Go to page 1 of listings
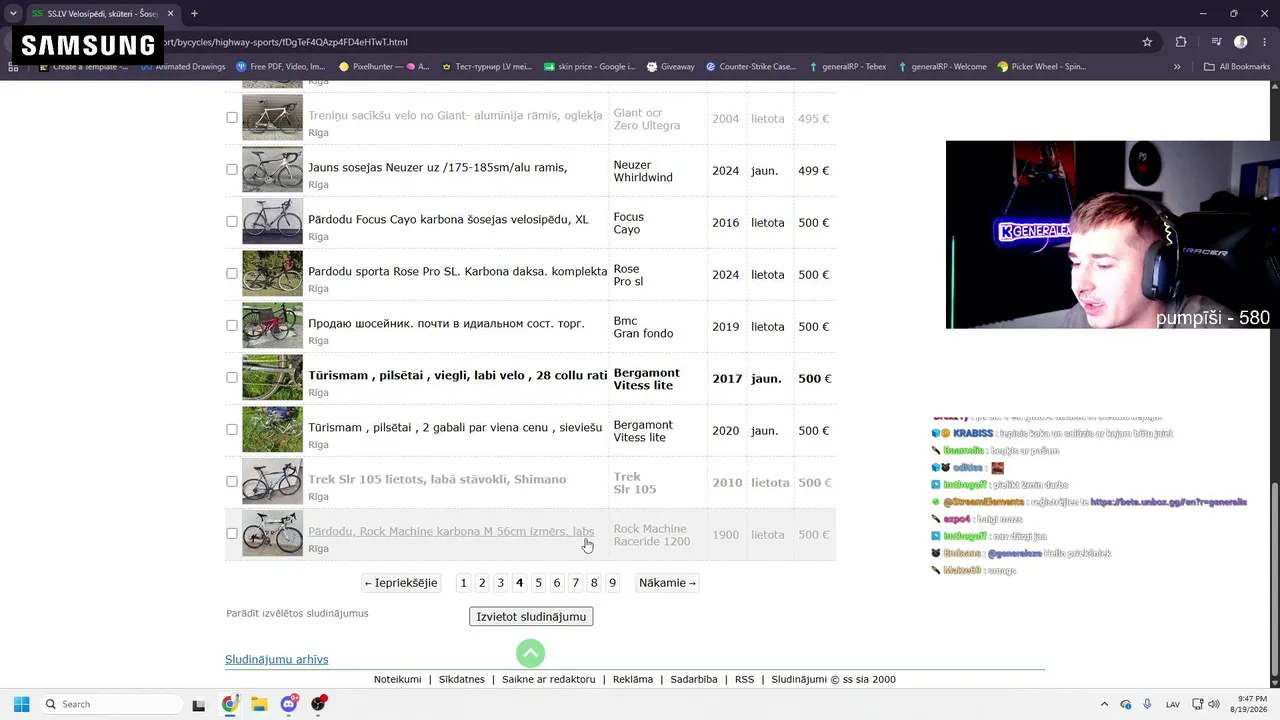This screenshot has height=720, width=1280. tap(463, 583)
